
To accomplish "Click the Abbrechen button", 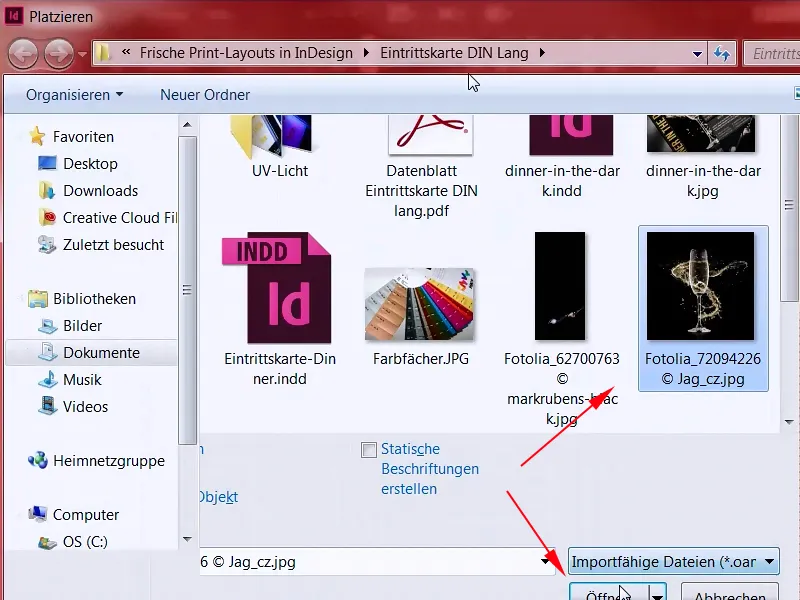I will (x=730, y=592).
